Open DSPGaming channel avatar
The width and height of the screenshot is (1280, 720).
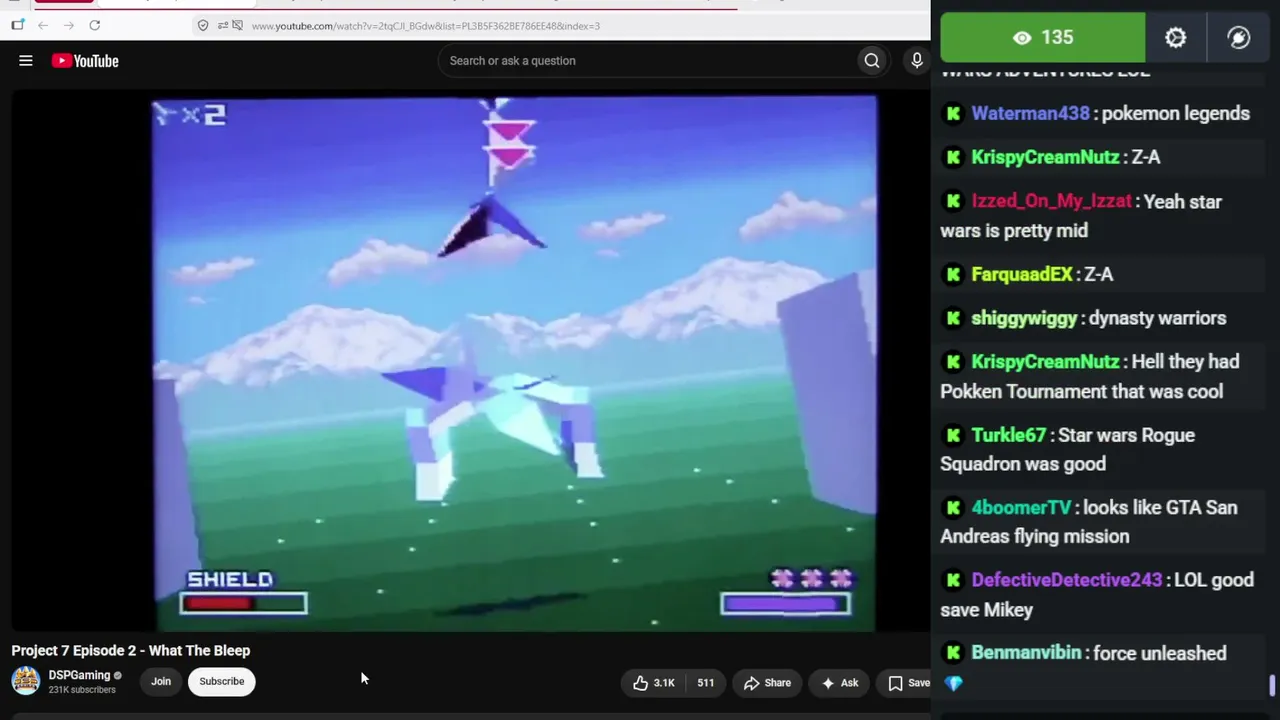click(25, 681)
